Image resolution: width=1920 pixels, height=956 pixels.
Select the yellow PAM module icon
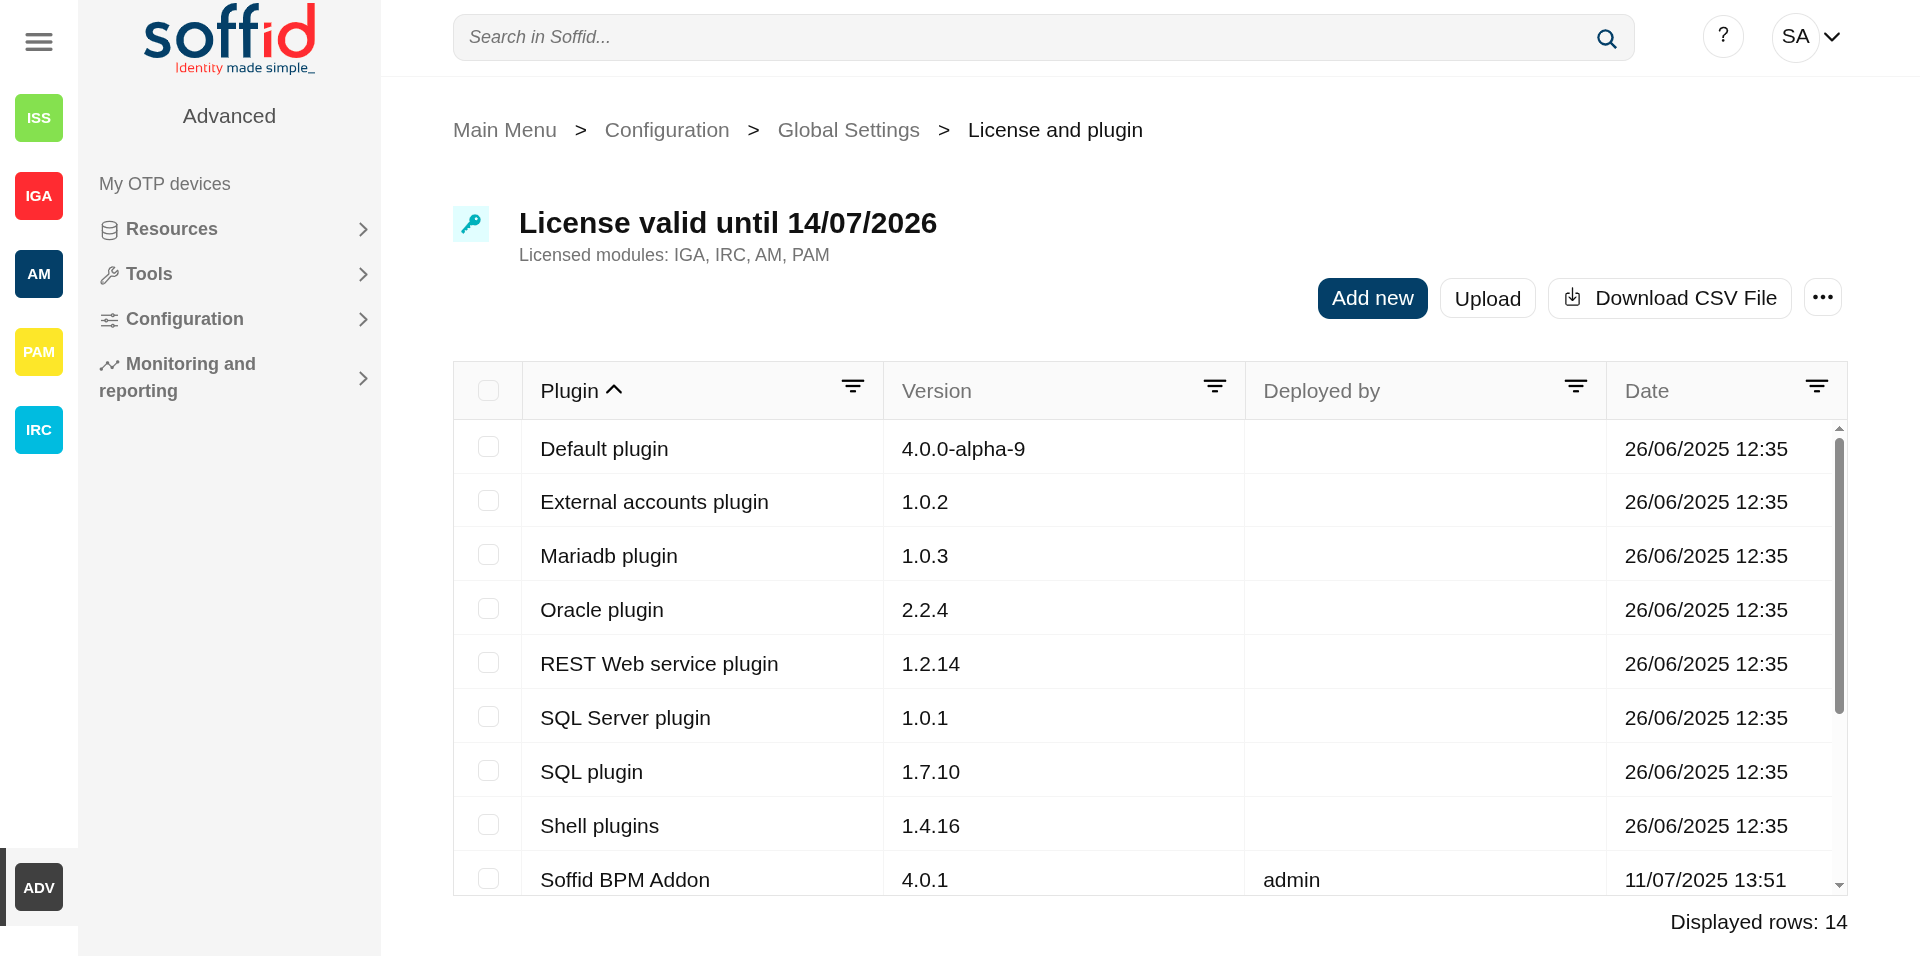(39, 352)
